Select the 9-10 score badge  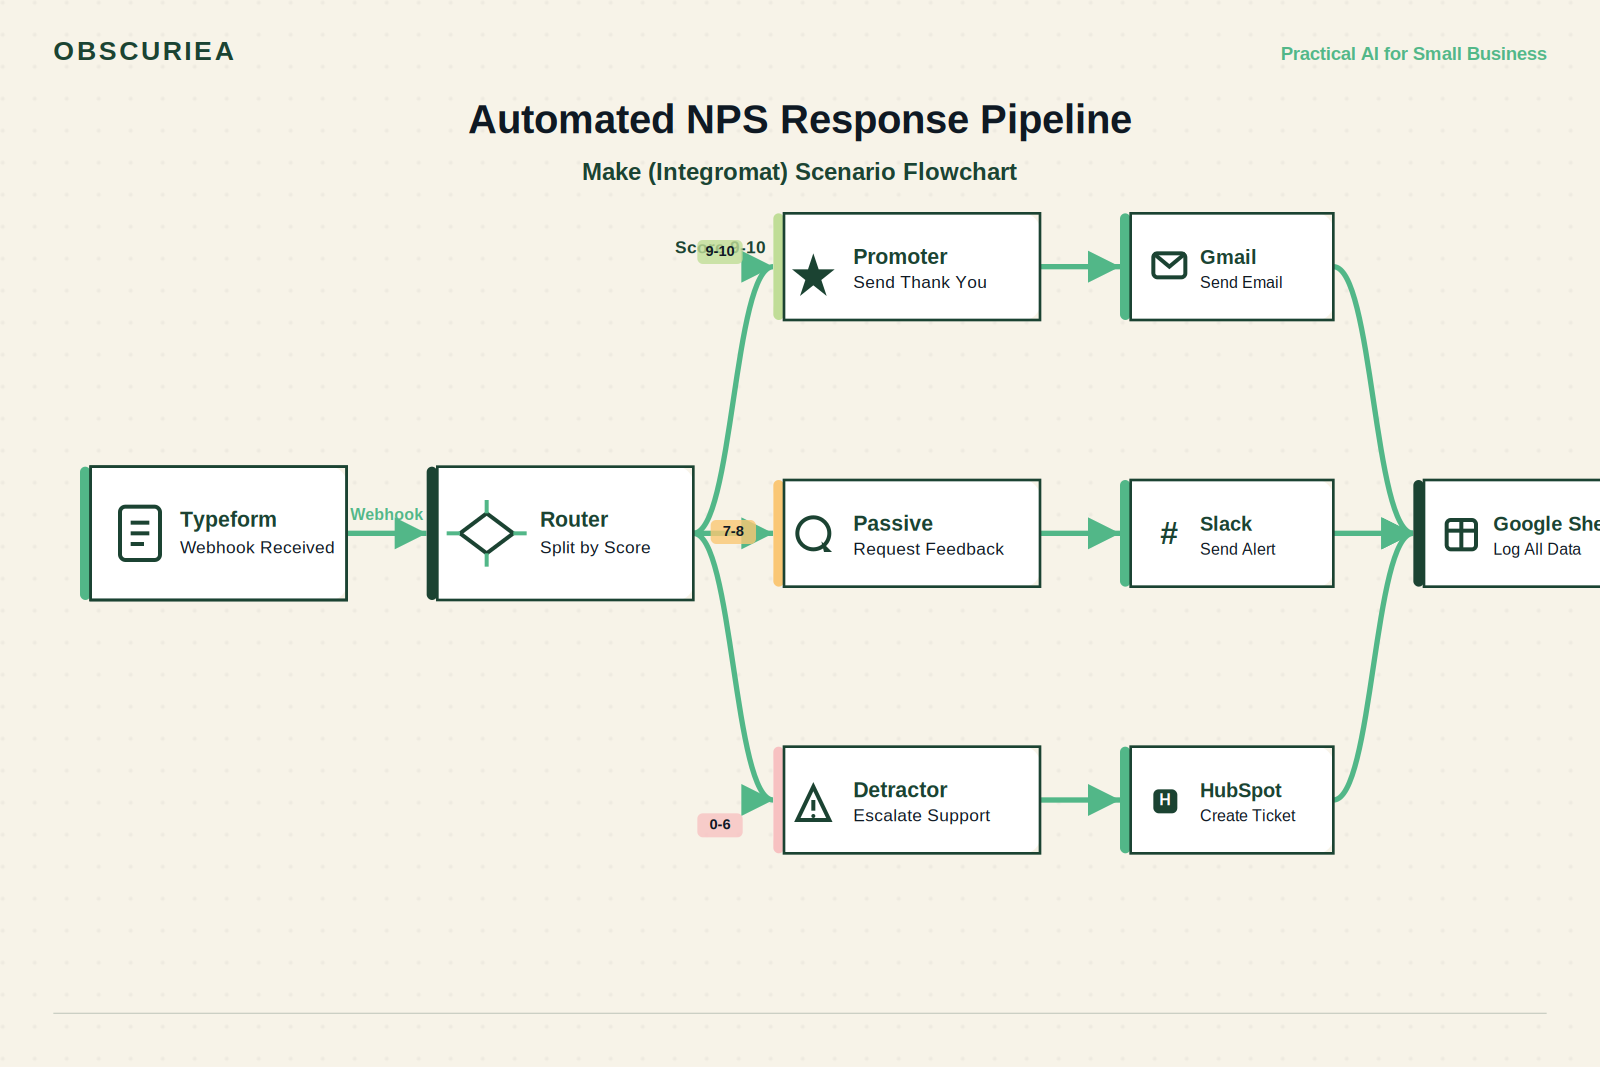(x=720, y=251)
